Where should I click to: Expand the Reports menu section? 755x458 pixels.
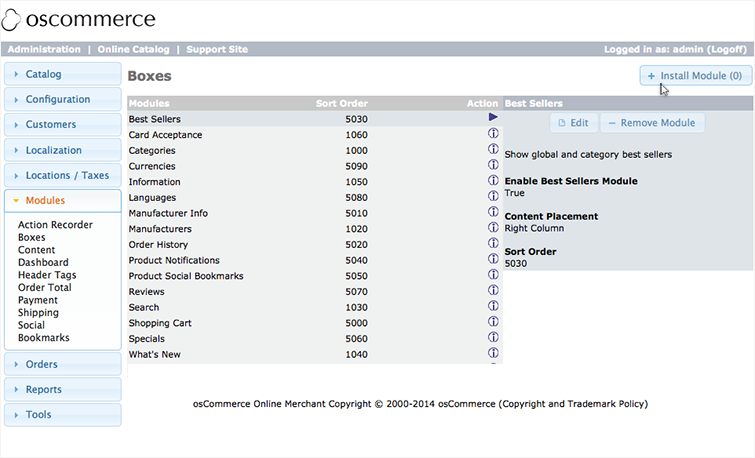click(x=63, y=389)
